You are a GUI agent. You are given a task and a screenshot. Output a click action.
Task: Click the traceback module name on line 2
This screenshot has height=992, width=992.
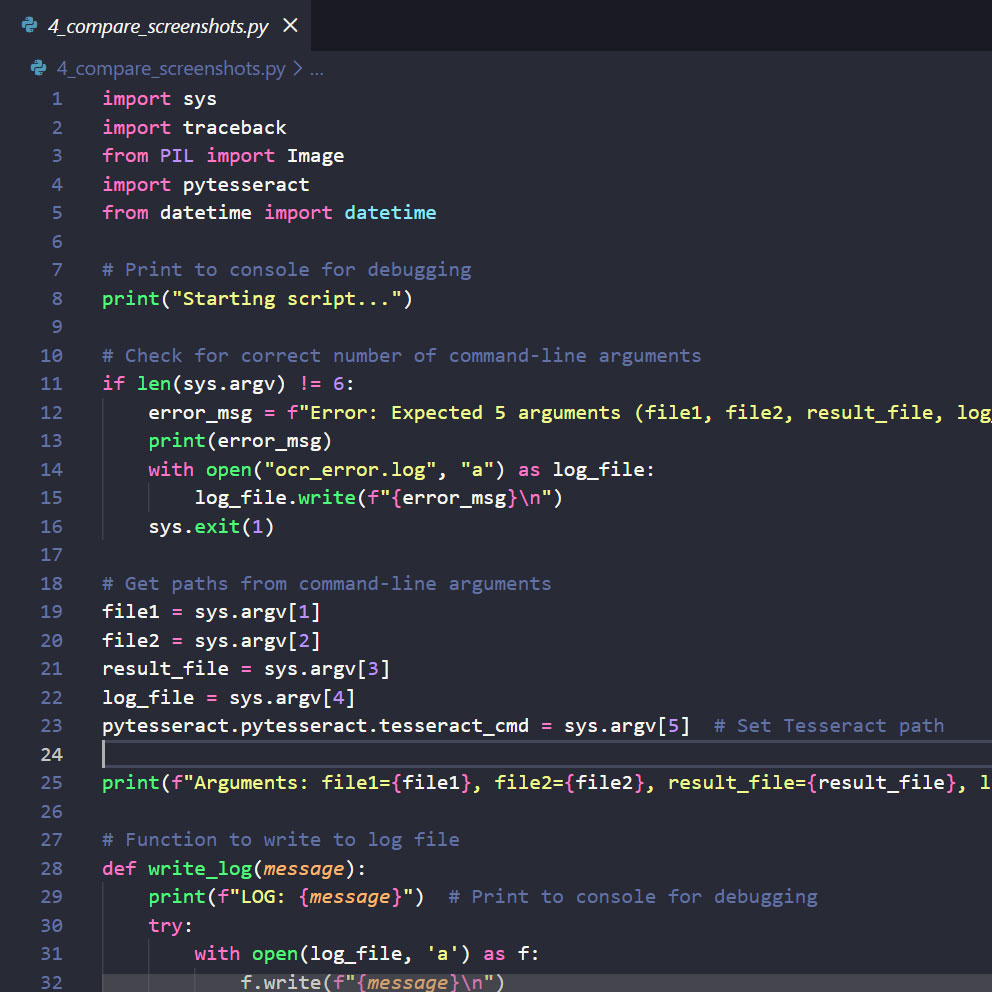(234, 128)
